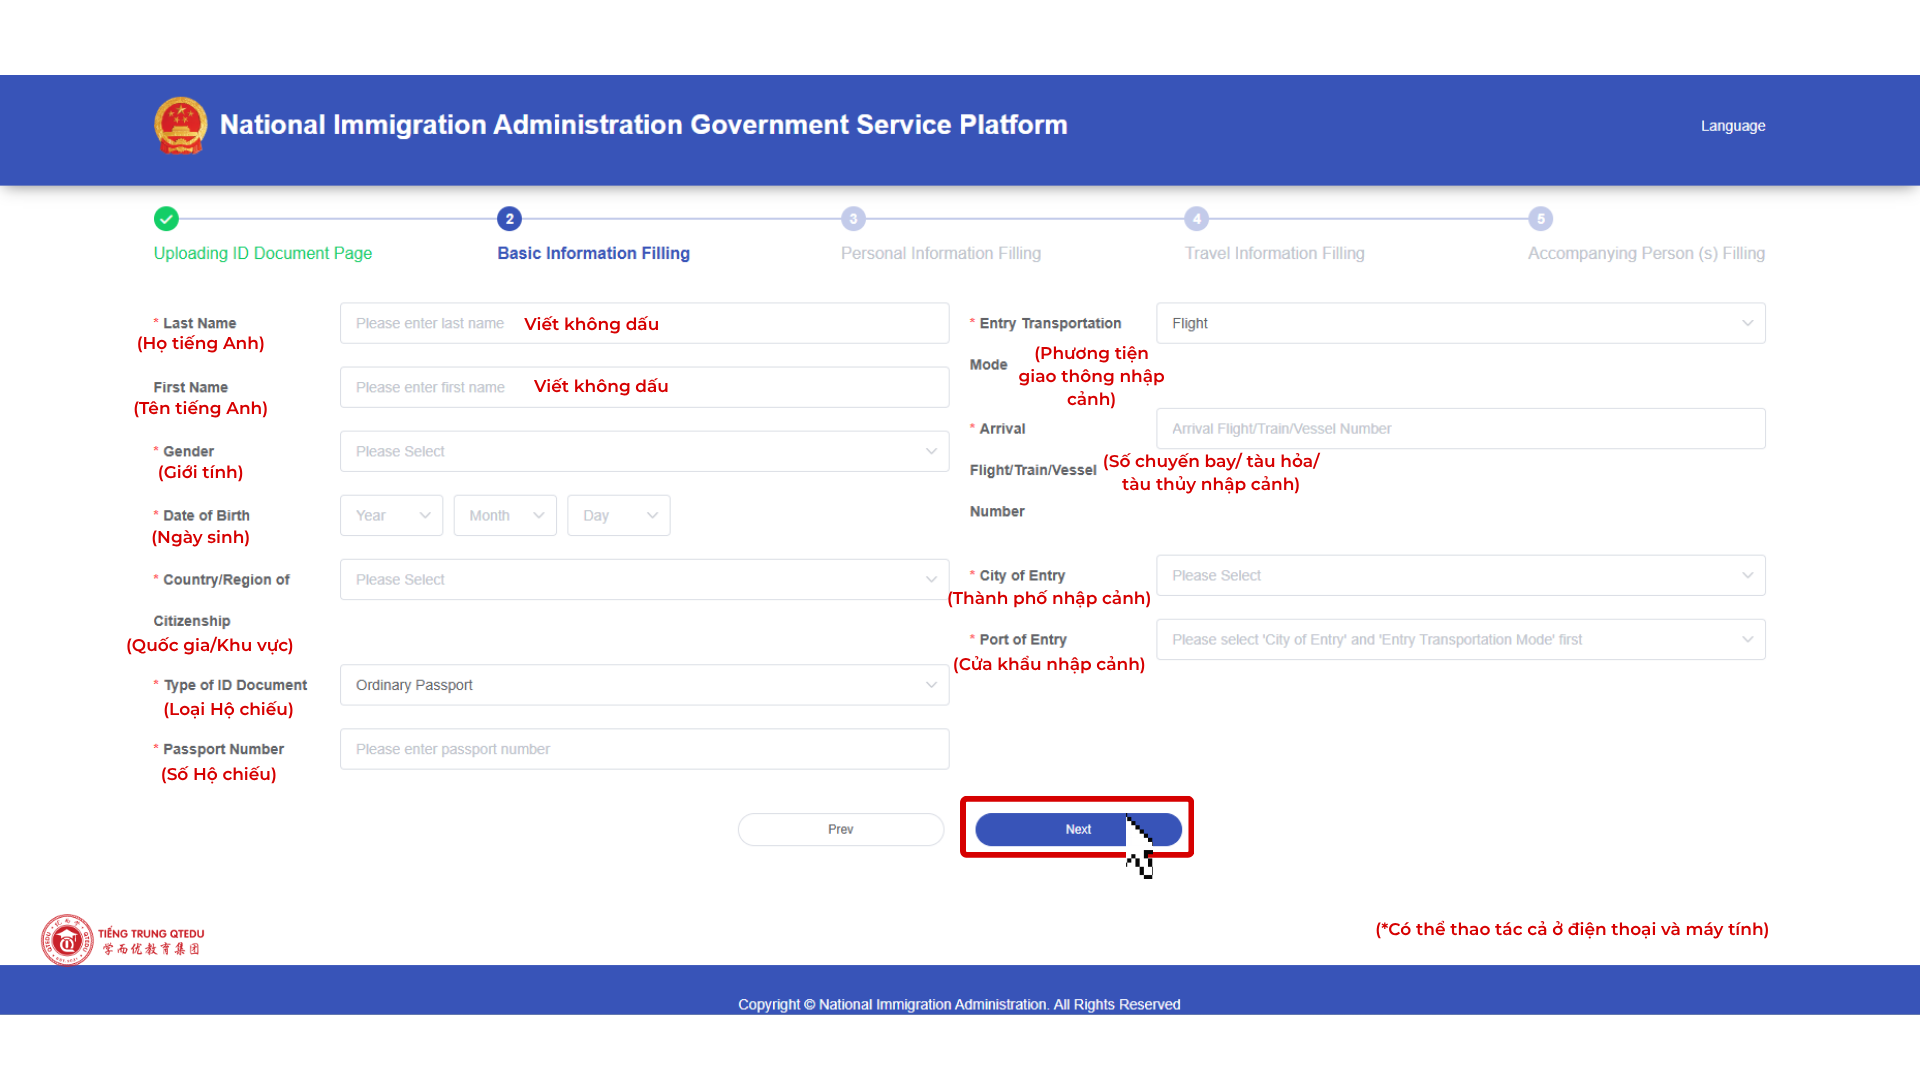The image size is (1920, 1080).
Task: Open the Year of birth dropdown
Action: [392, 515]
